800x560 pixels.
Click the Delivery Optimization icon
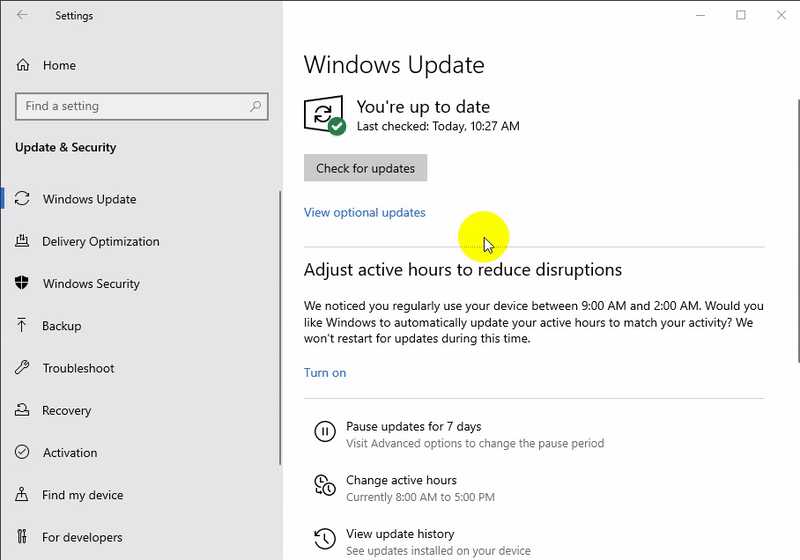[x=22, y=241]
